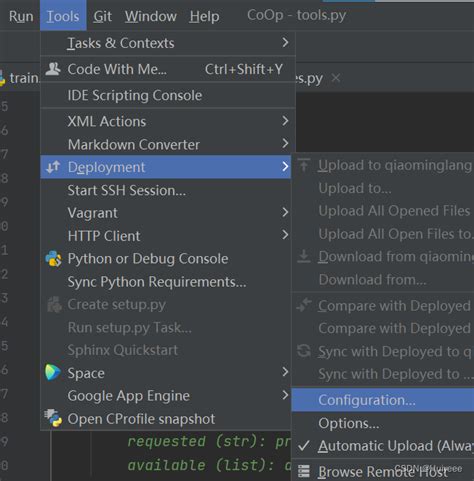Image resolution: width=474 pixels, height=481 pixels.
Task: Expand the Markdown Converter submenu arrow
Action: 285,144
